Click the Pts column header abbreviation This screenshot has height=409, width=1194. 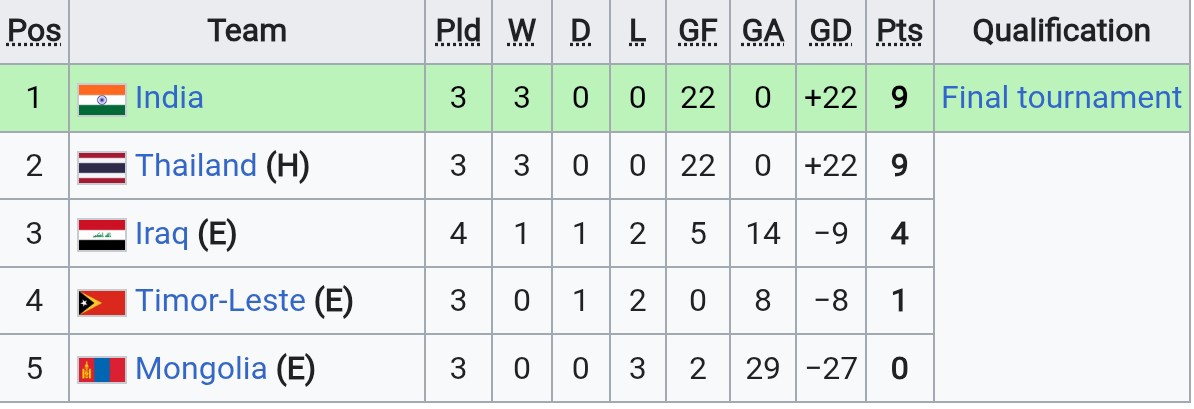(899, 31)
